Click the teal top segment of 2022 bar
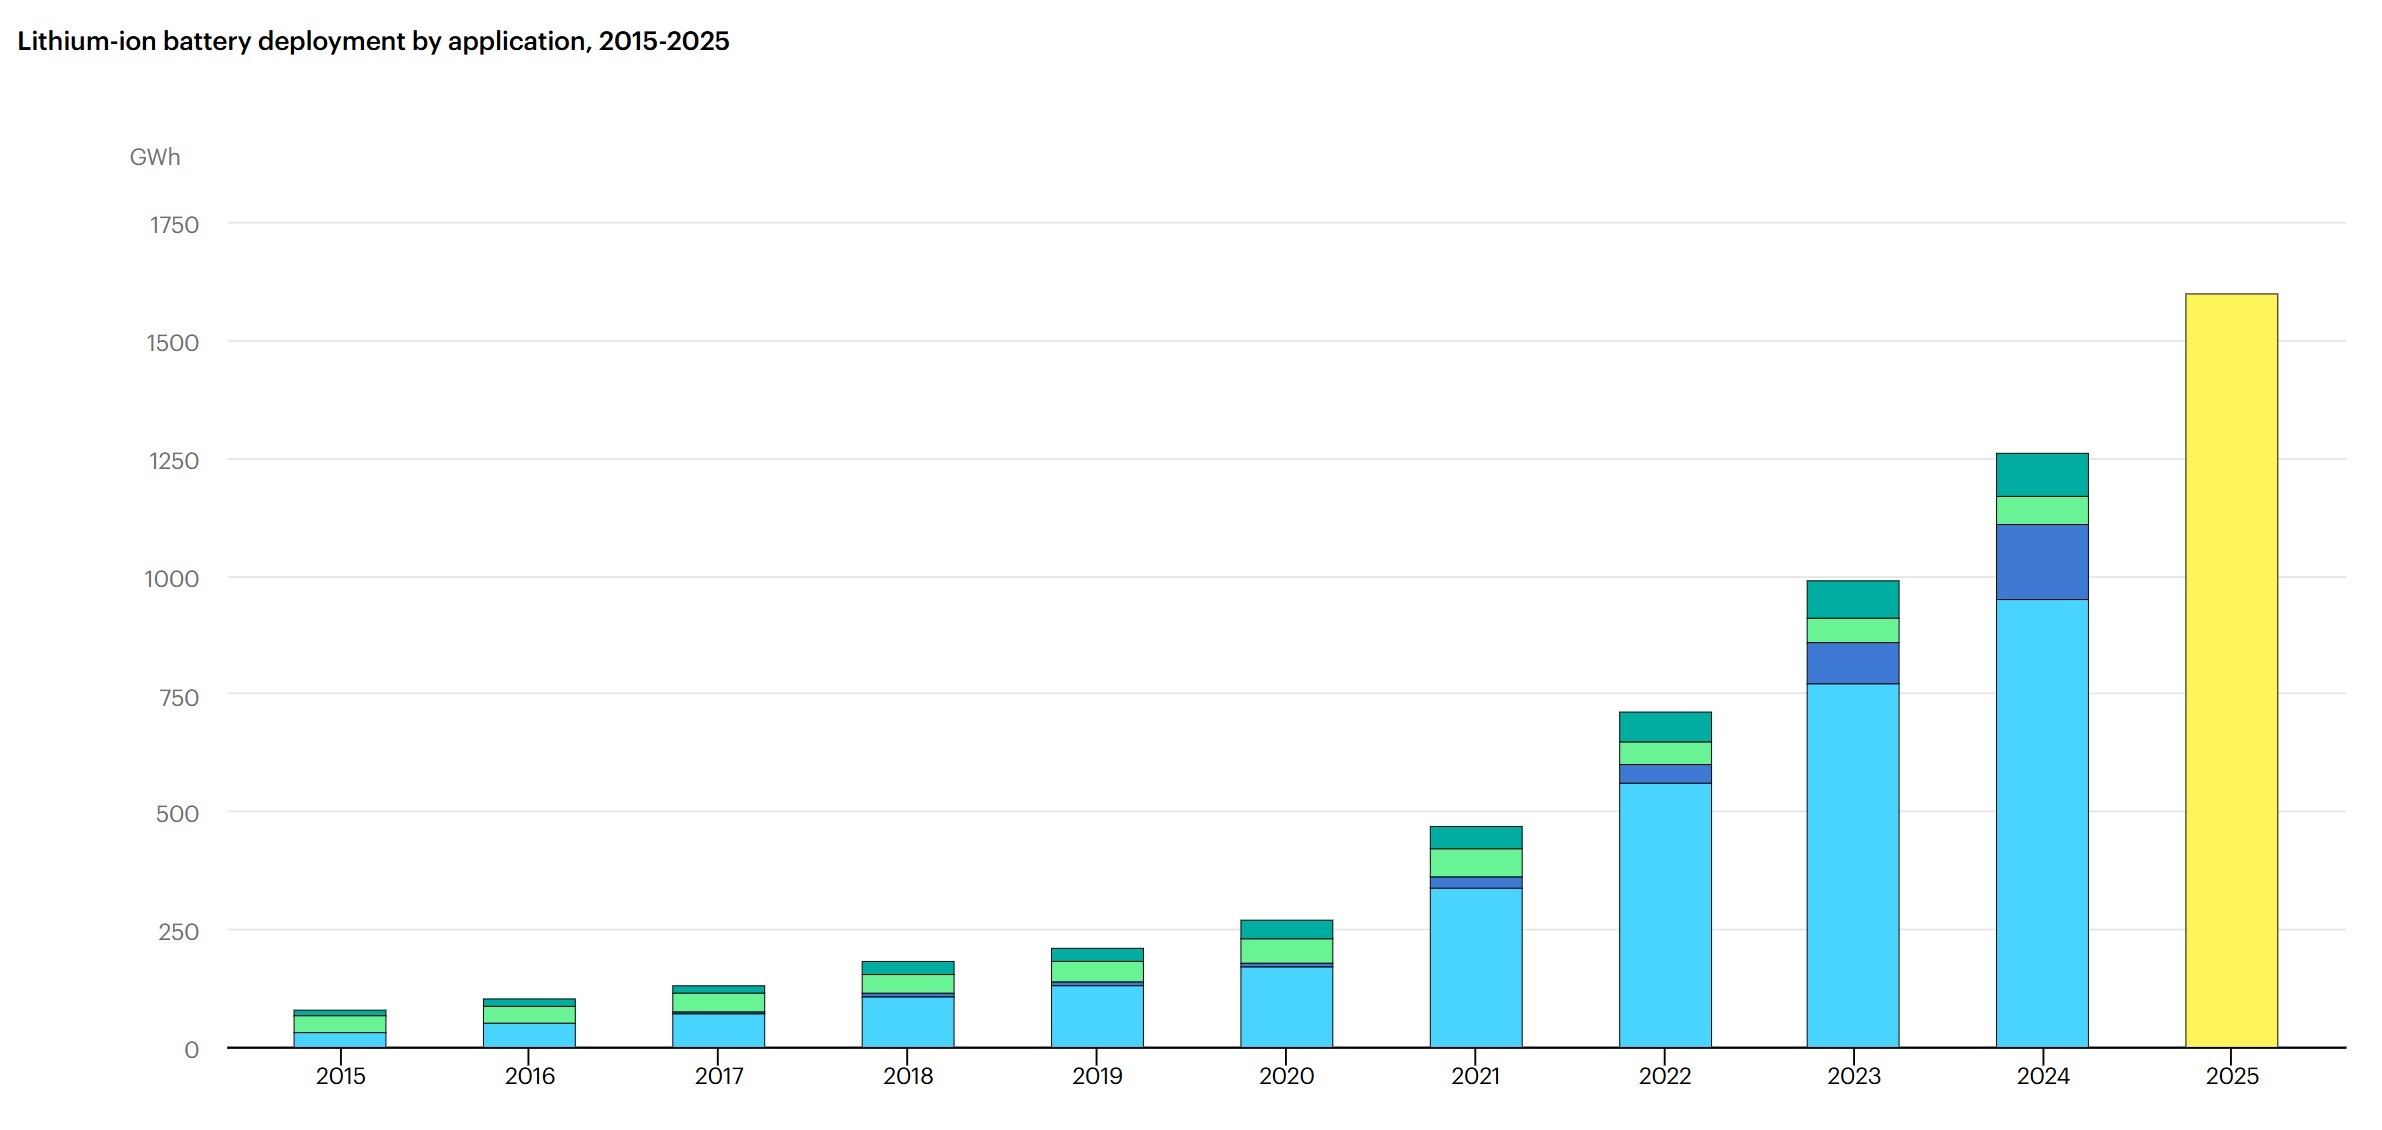2382x1130 pixels. 1665,727
